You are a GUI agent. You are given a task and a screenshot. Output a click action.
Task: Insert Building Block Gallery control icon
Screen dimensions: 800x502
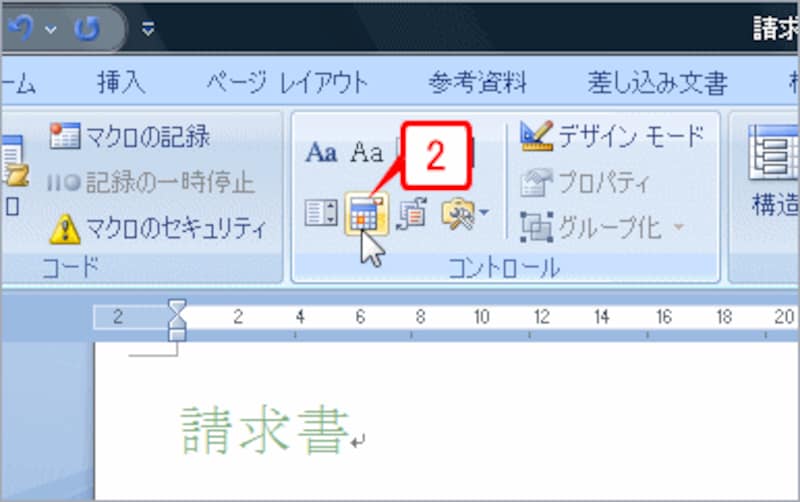point(412,213)
